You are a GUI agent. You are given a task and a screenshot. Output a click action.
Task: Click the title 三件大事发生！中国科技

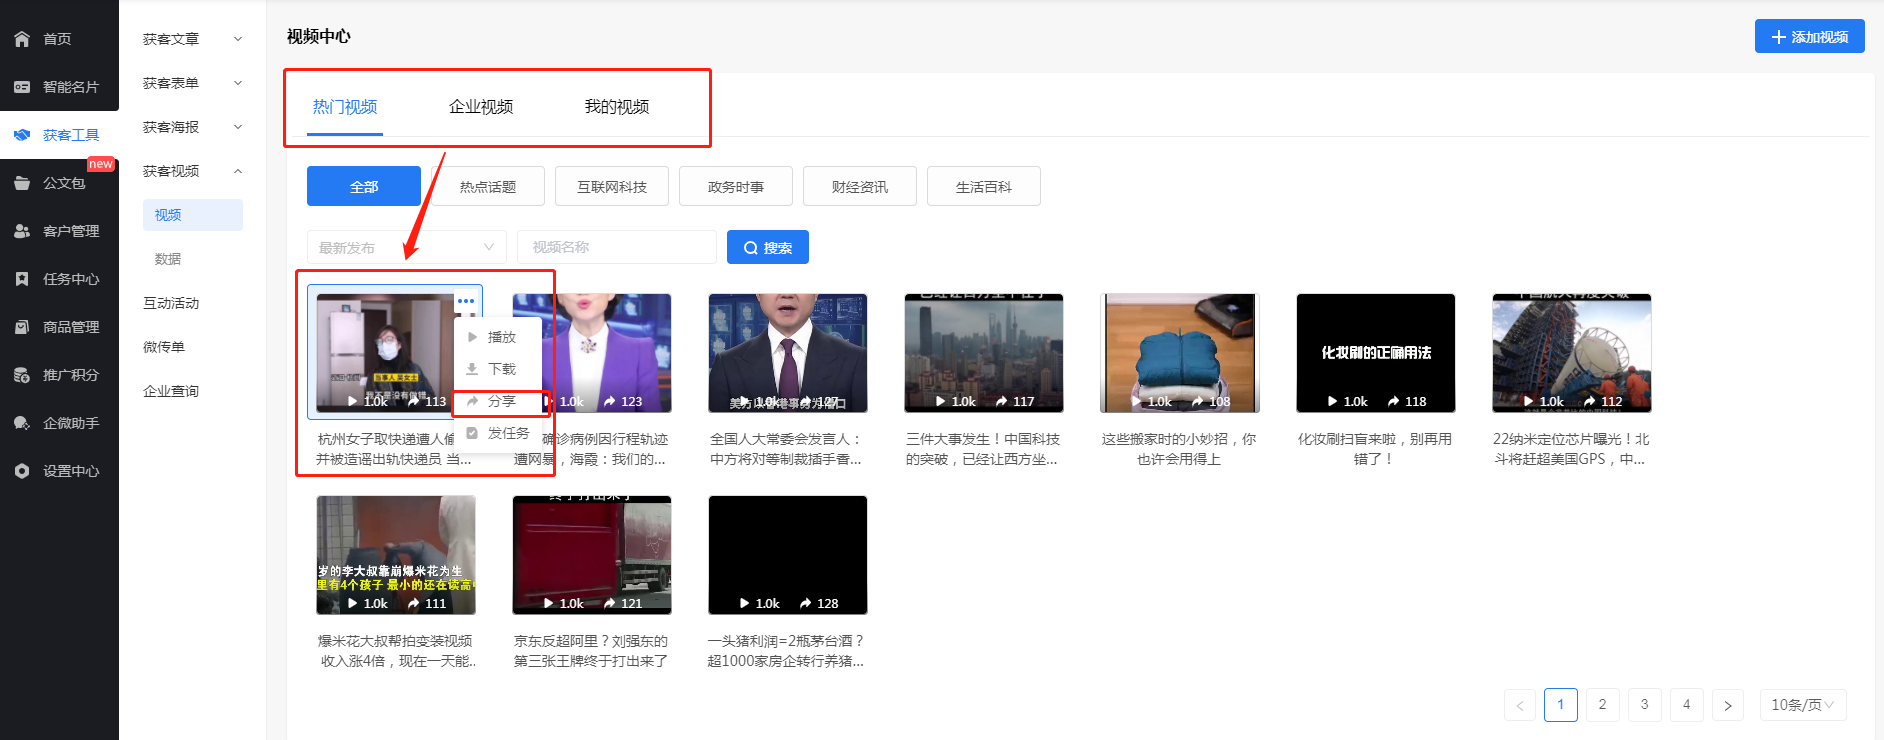pos(982,449)
